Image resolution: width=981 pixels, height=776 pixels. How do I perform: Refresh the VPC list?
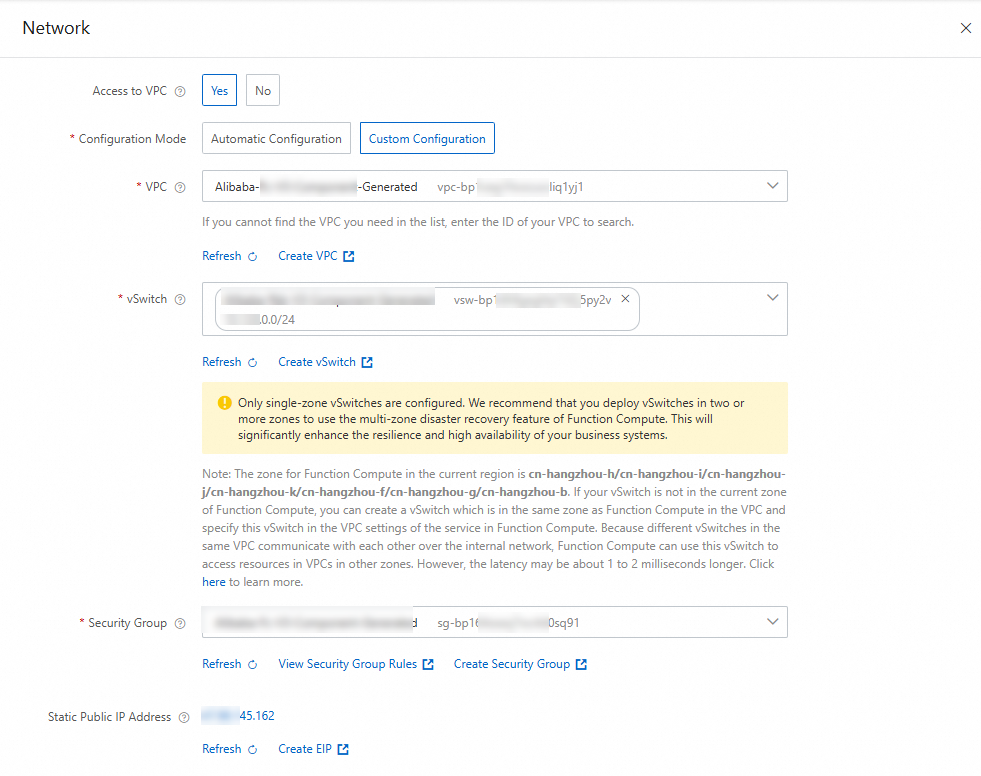221,256
